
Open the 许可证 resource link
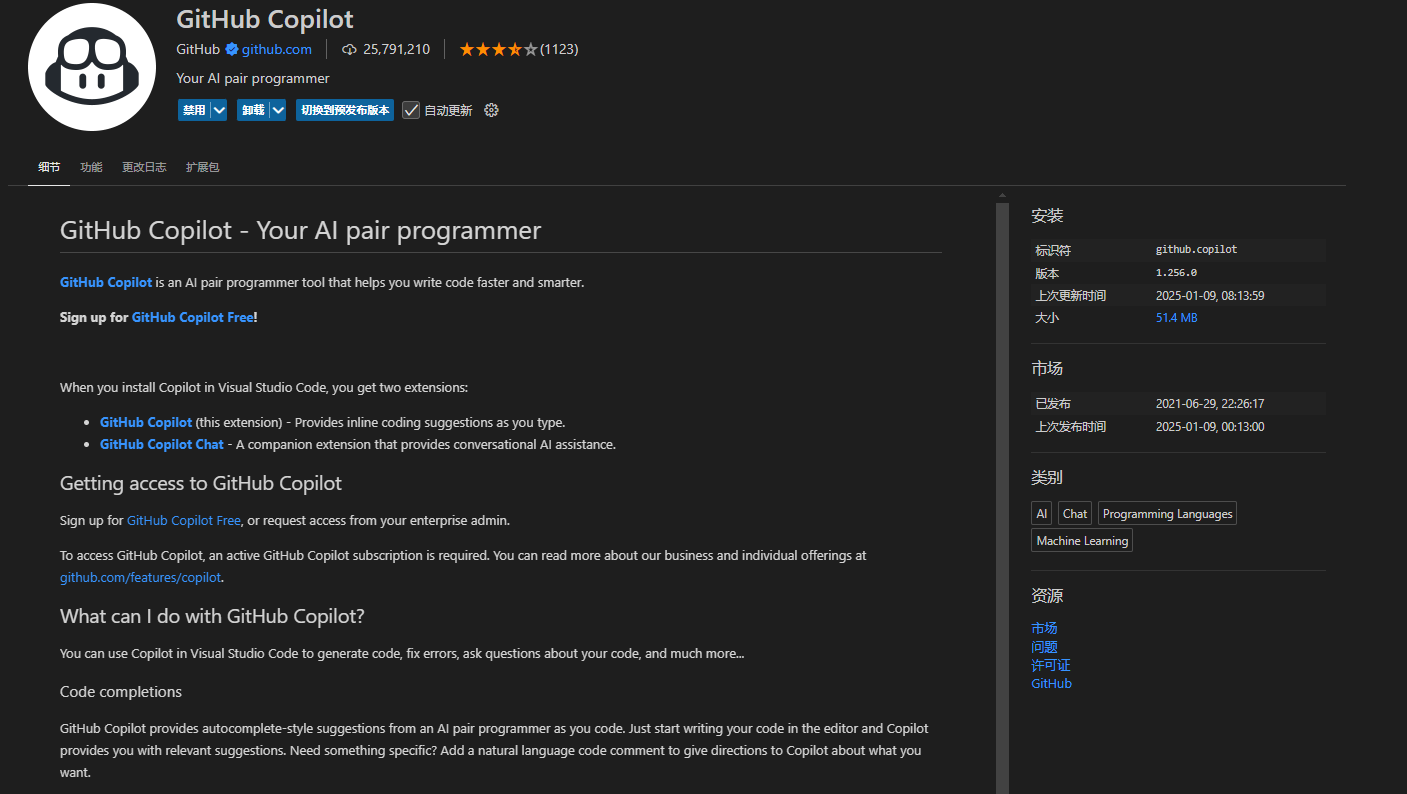coord(1051,665)
